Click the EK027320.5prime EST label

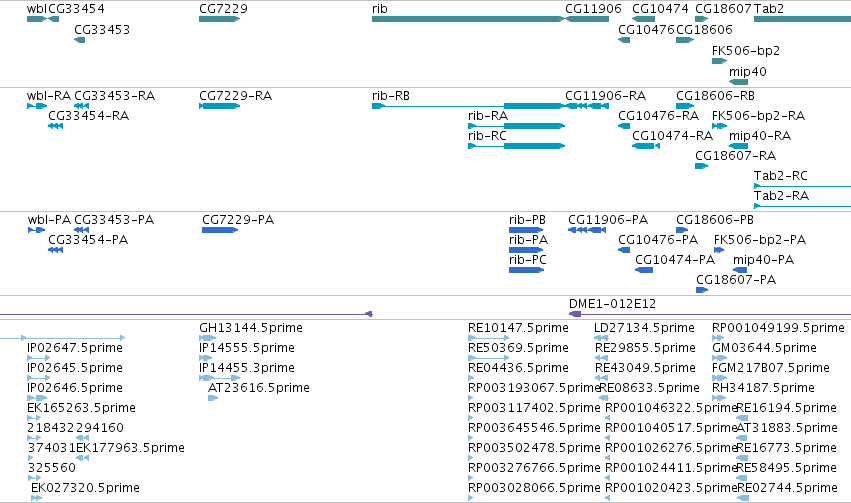(85, 488)
